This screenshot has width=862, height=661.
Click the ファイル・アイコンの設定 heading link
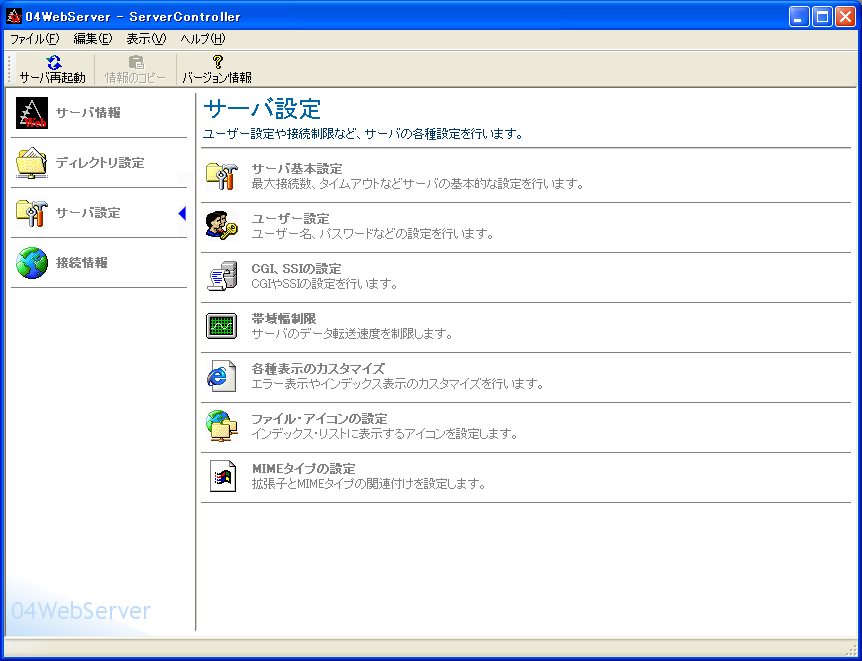coord(319,419)
